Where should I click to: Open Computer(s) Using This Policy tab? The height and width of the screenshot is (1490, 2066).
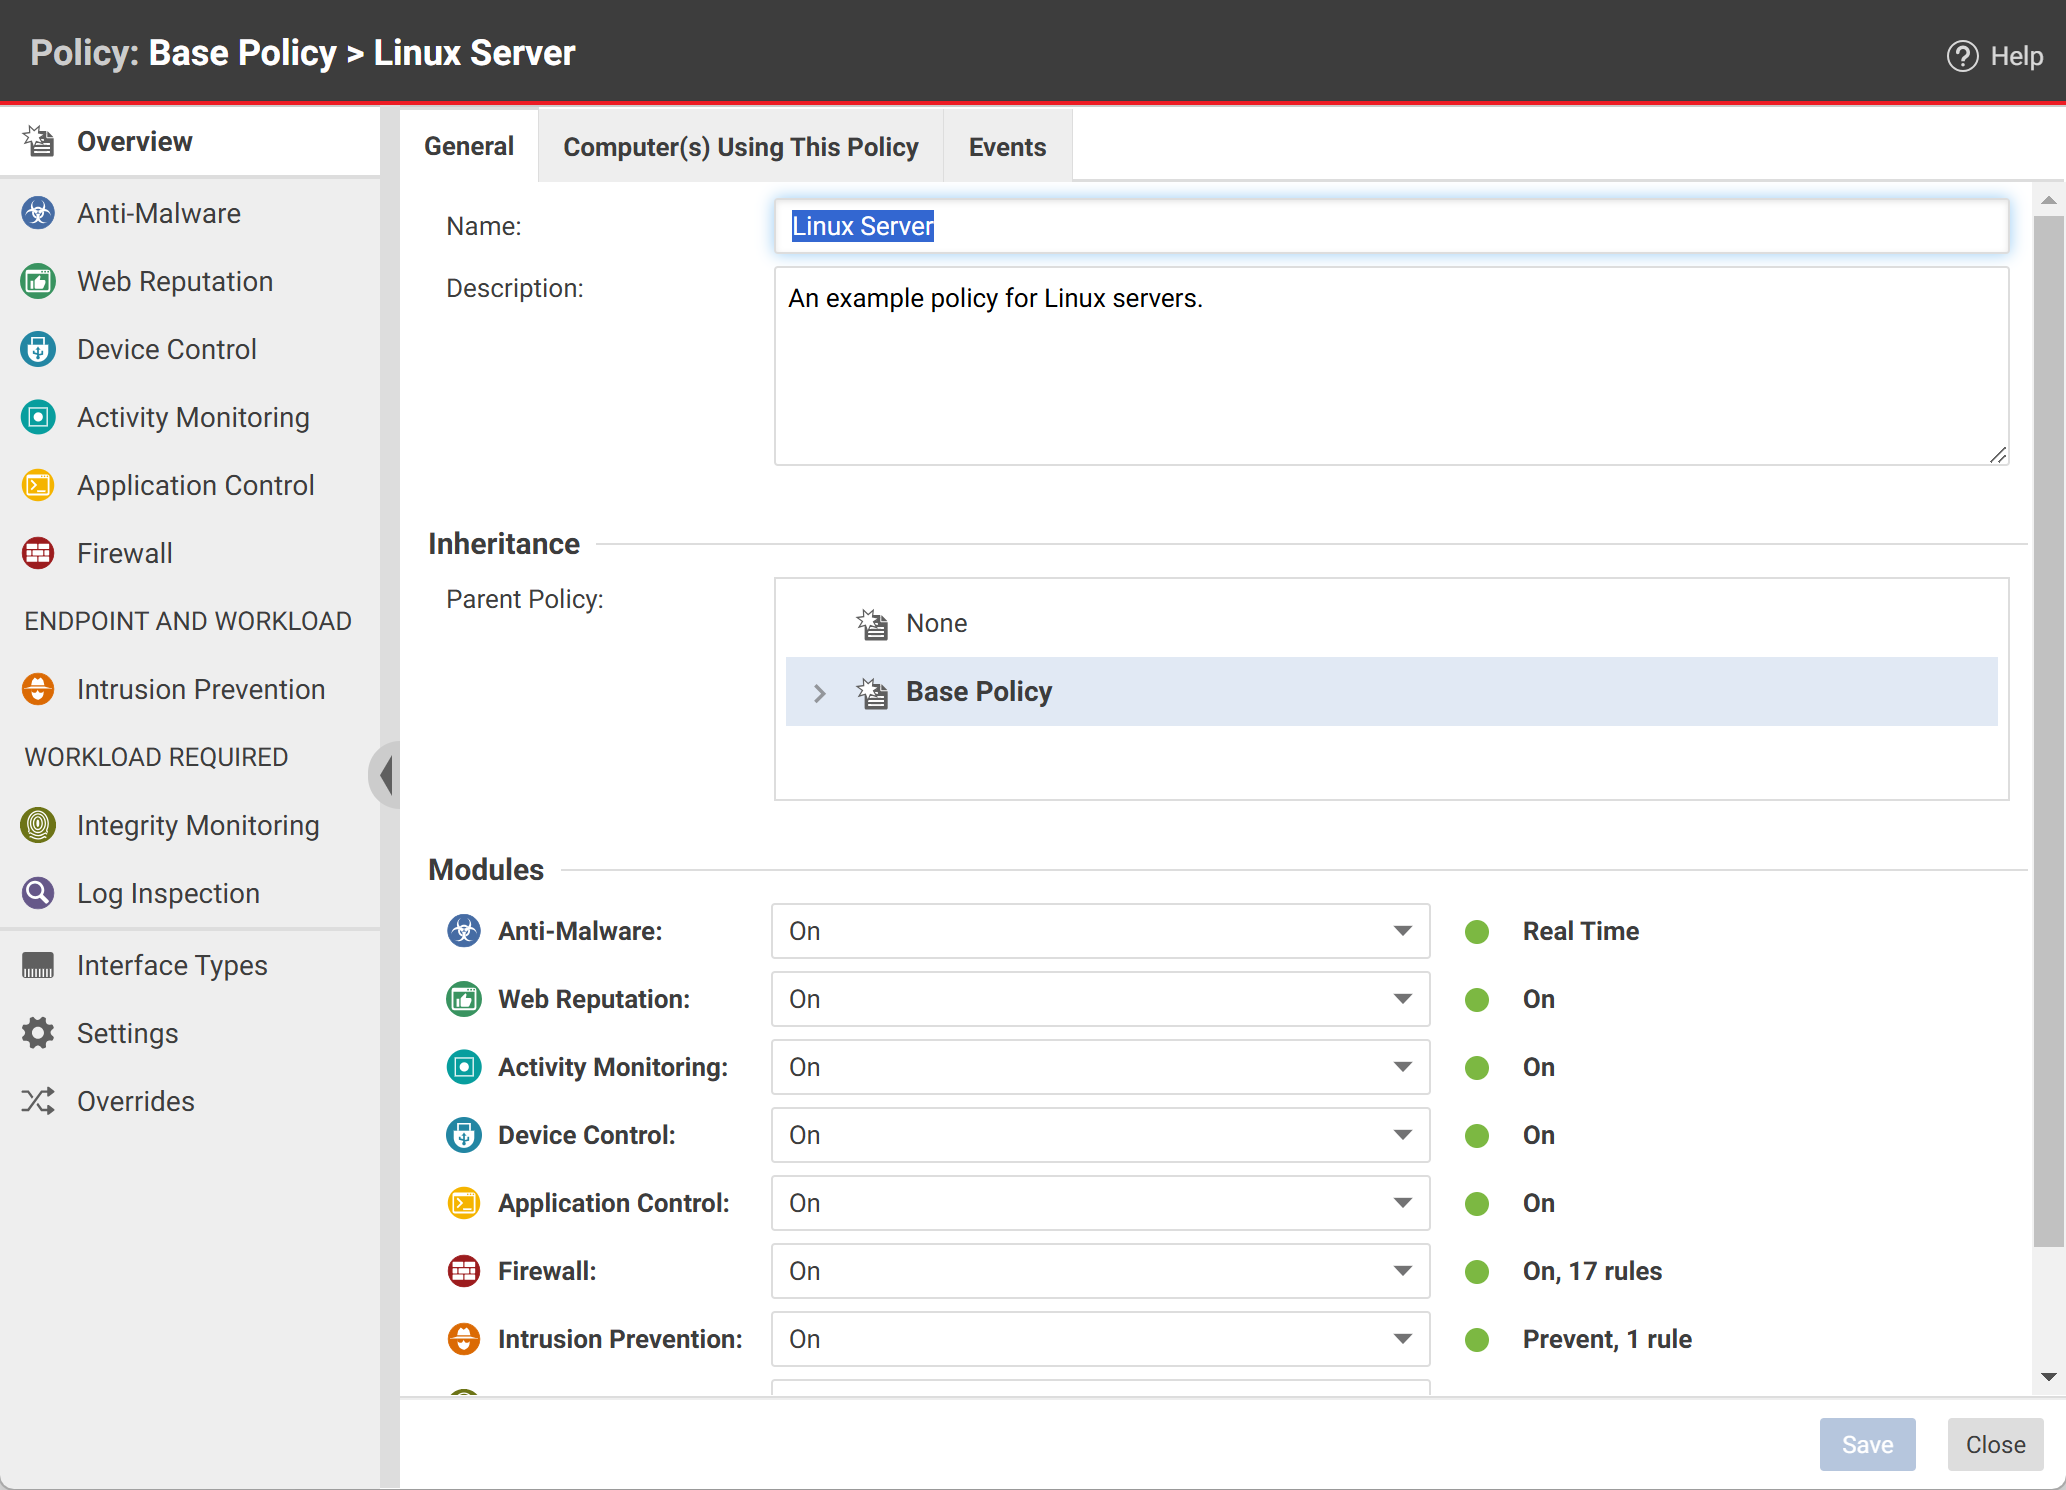tap(741, 147)
